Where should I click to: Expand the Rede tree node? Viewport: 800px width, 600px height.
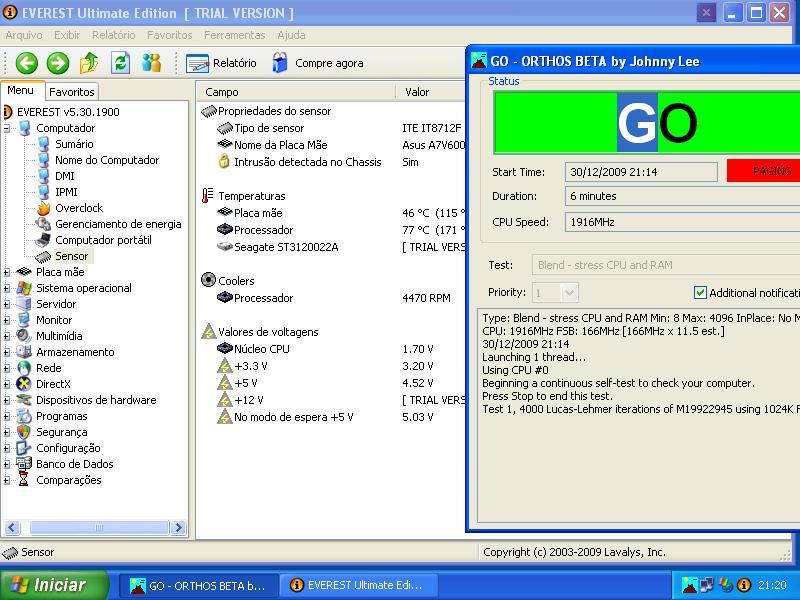[x=7, y=368]
